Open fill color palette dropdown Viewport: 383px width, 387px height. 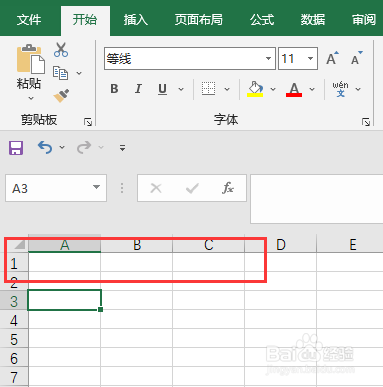coord(273,89)
